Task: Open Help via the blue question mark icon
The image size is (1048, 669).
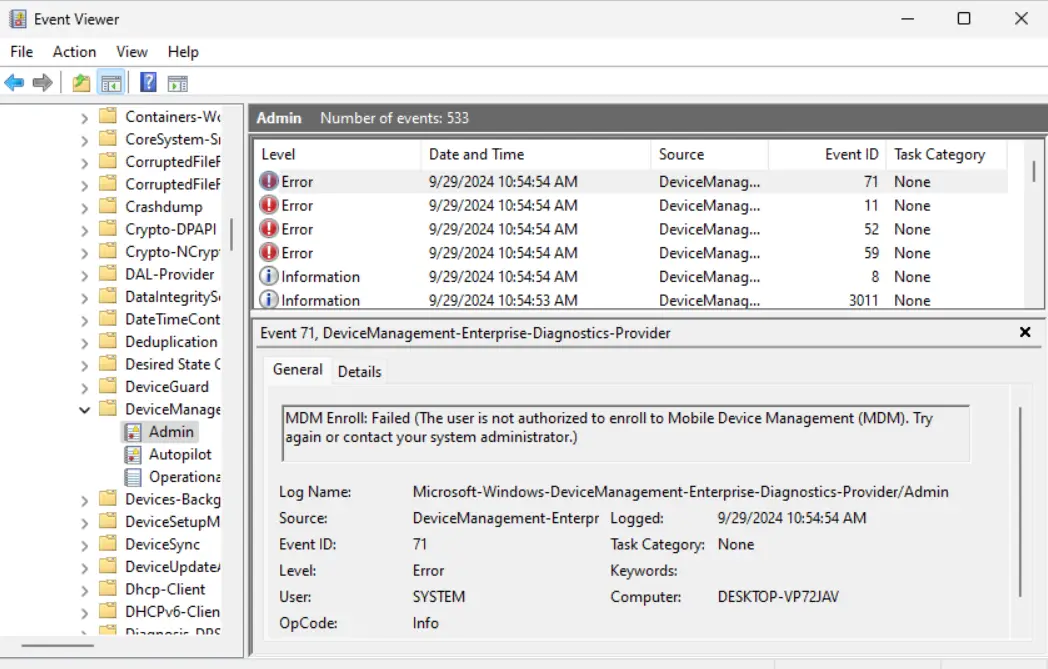Action: tap(148, 83)
